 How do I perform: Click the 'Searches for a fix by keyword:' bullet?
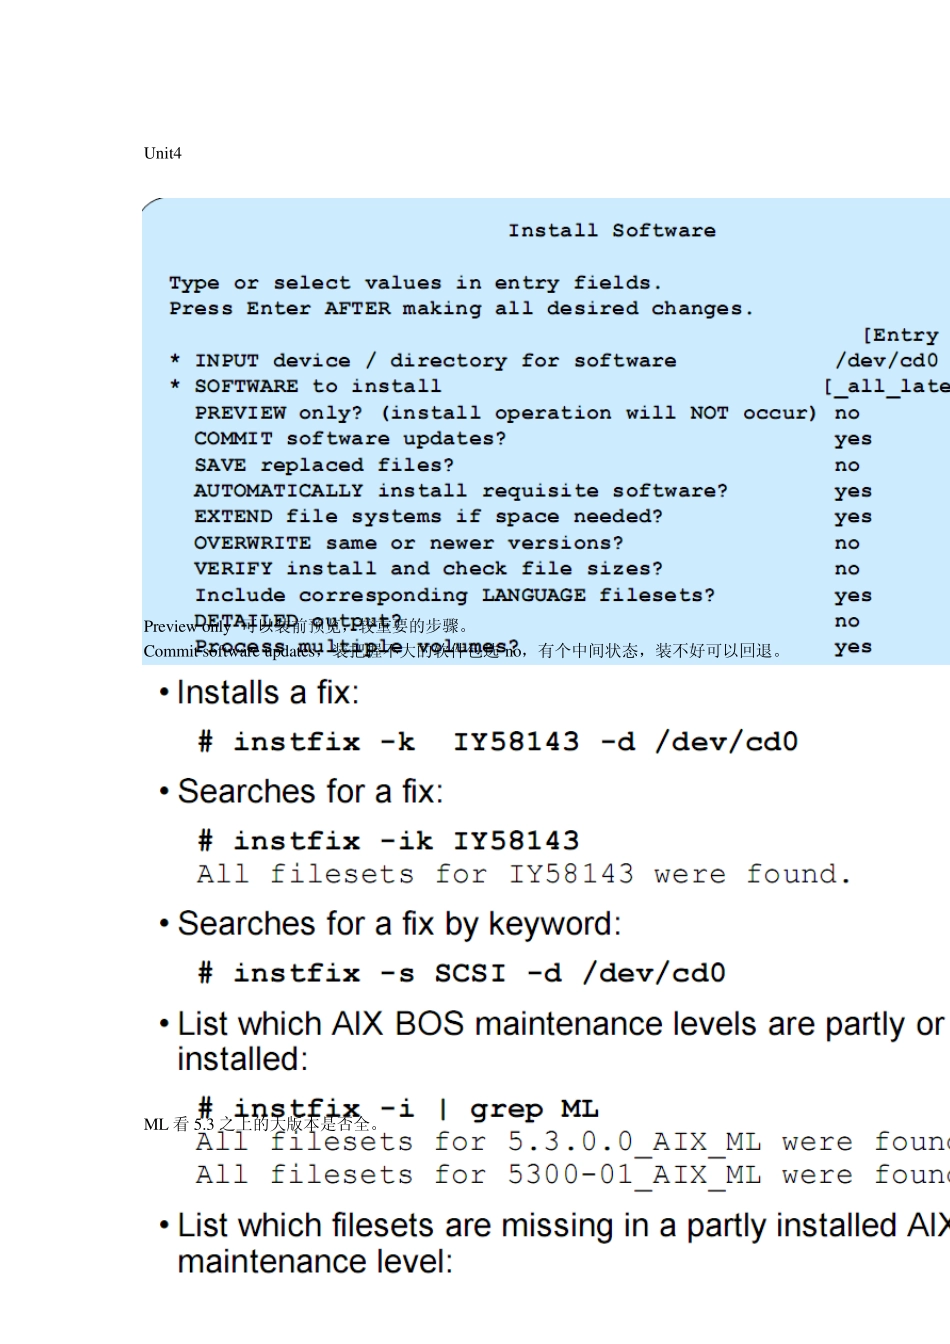[399, 924]
